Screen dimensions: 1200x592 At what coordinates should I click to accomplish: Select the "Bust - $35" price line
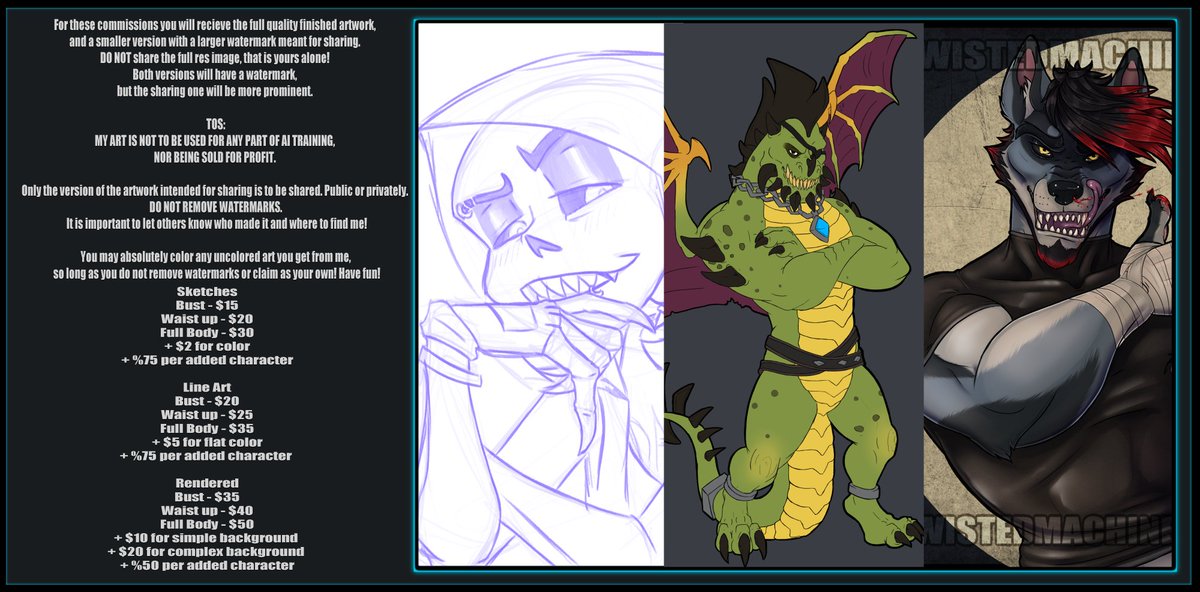pyautogui.click(x=209, y=496)
